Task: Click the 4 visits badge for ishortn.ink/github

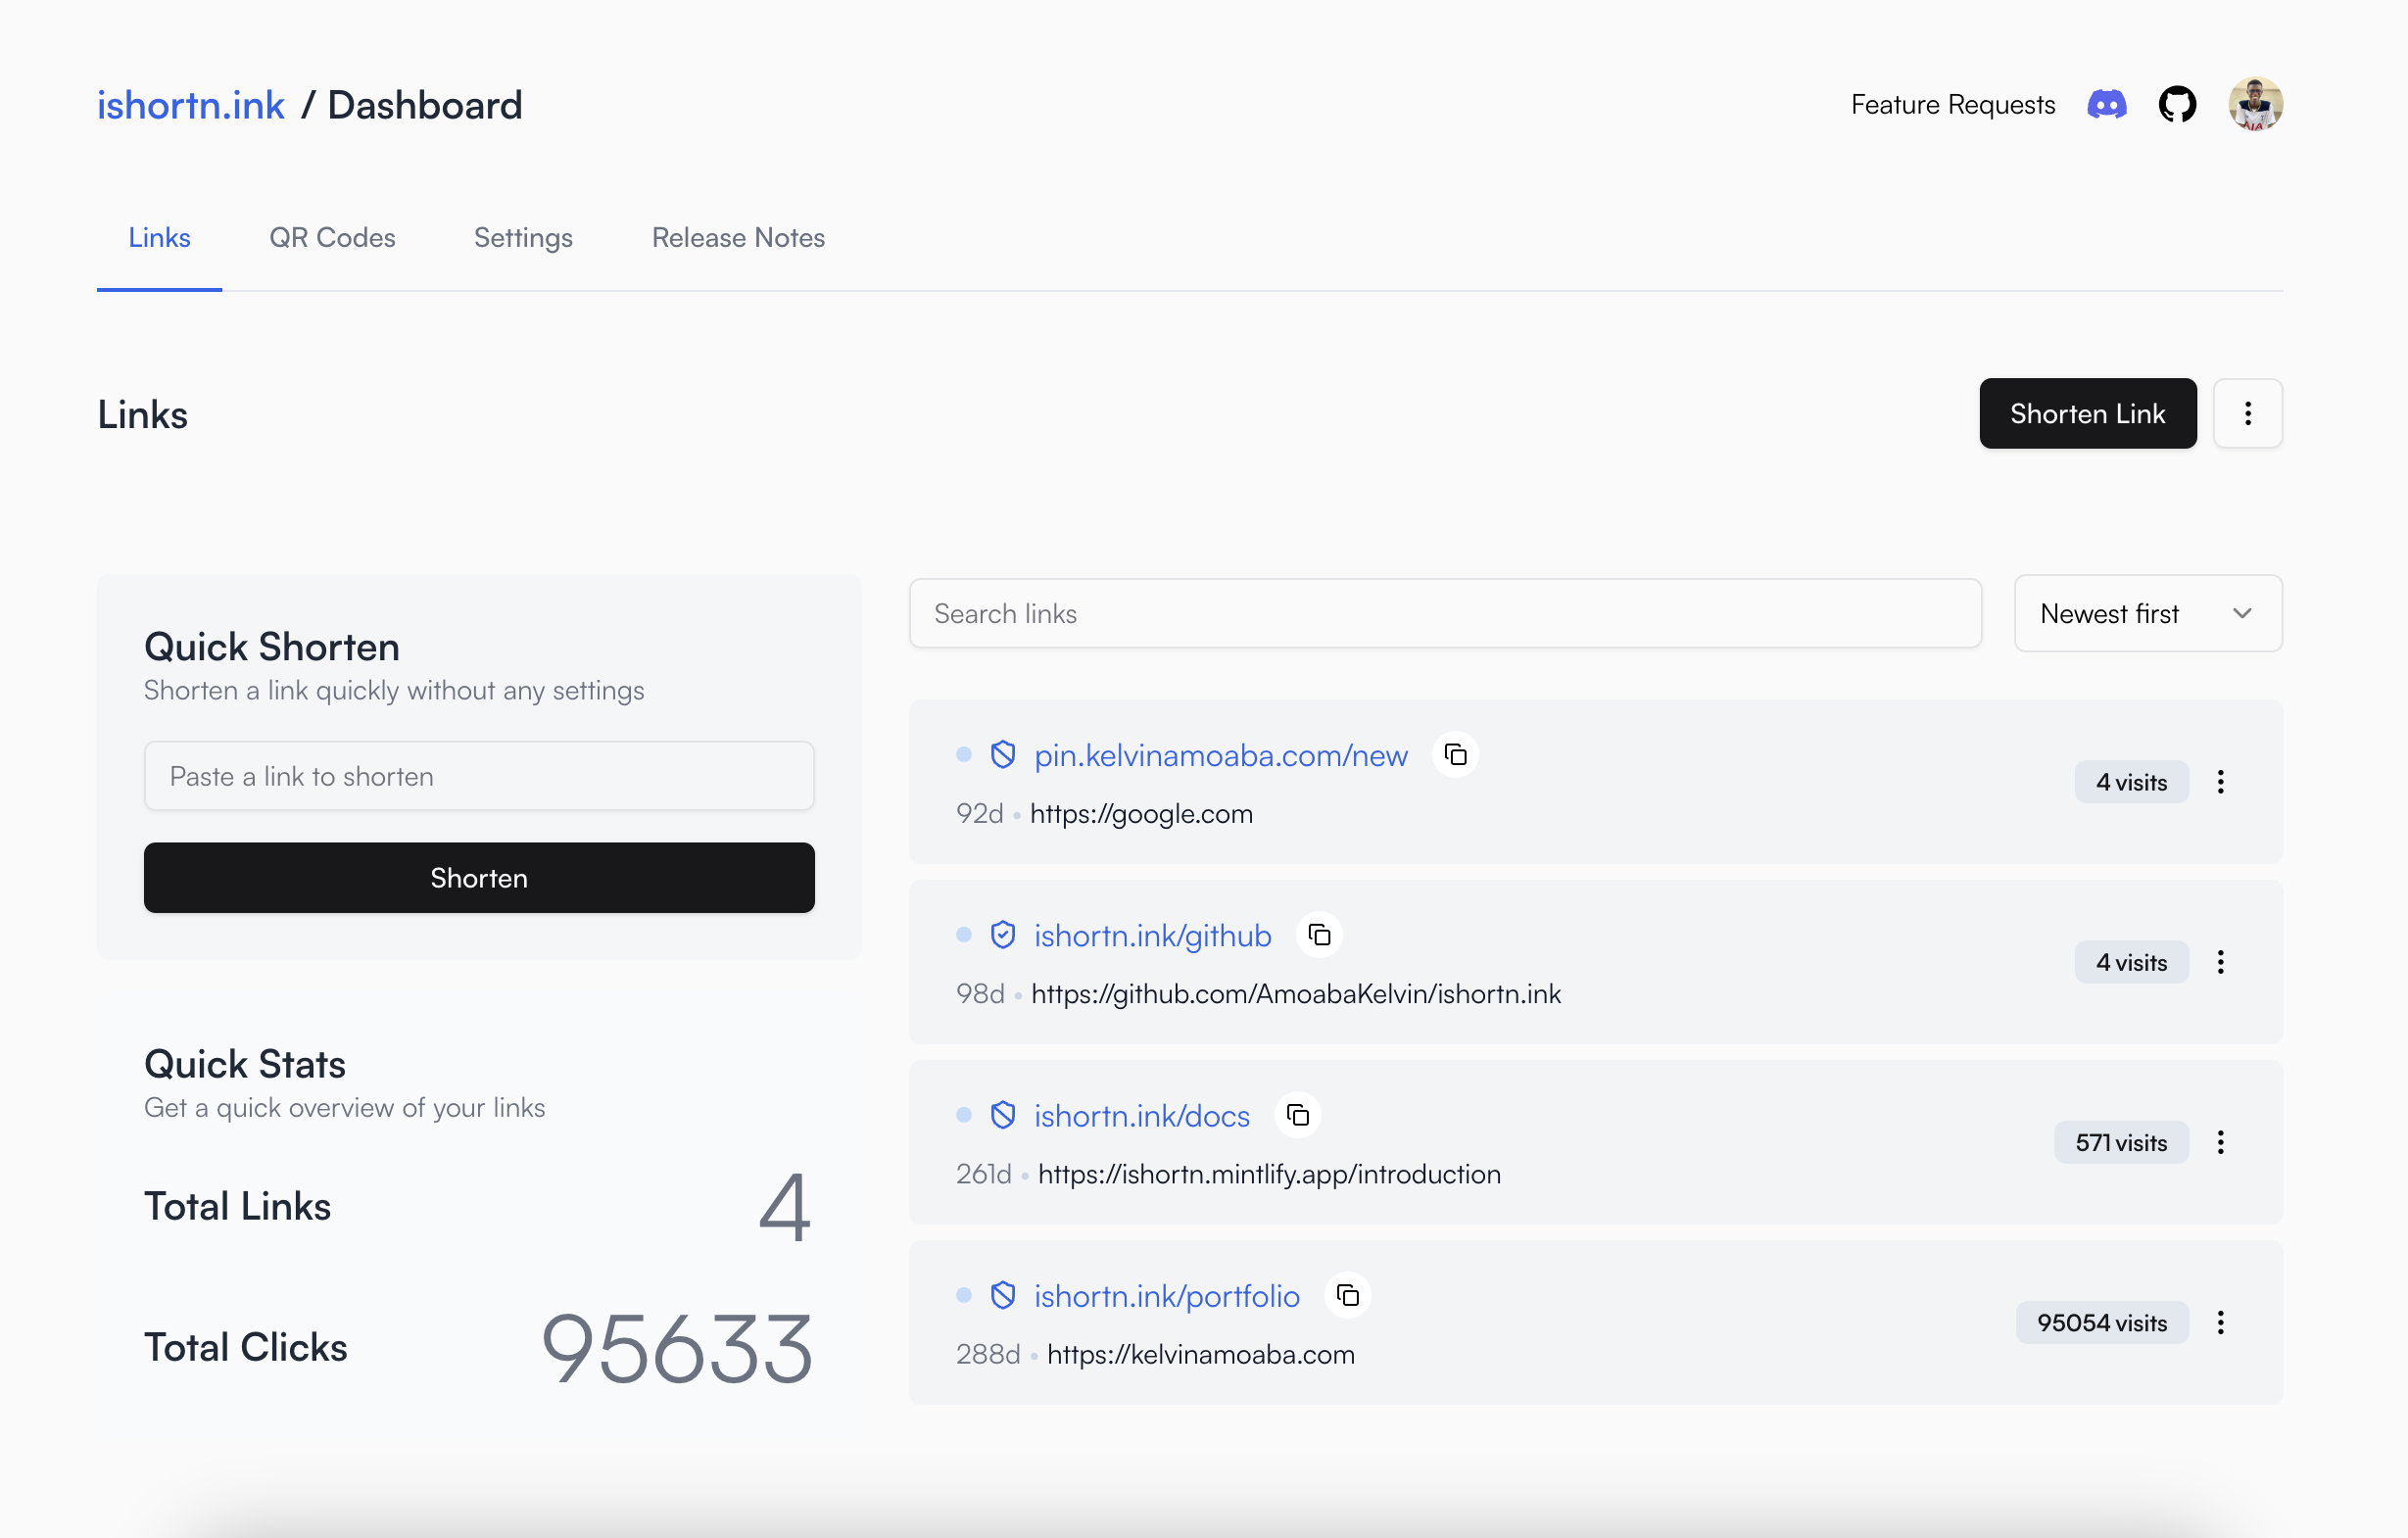Action: pos(2131,962)
